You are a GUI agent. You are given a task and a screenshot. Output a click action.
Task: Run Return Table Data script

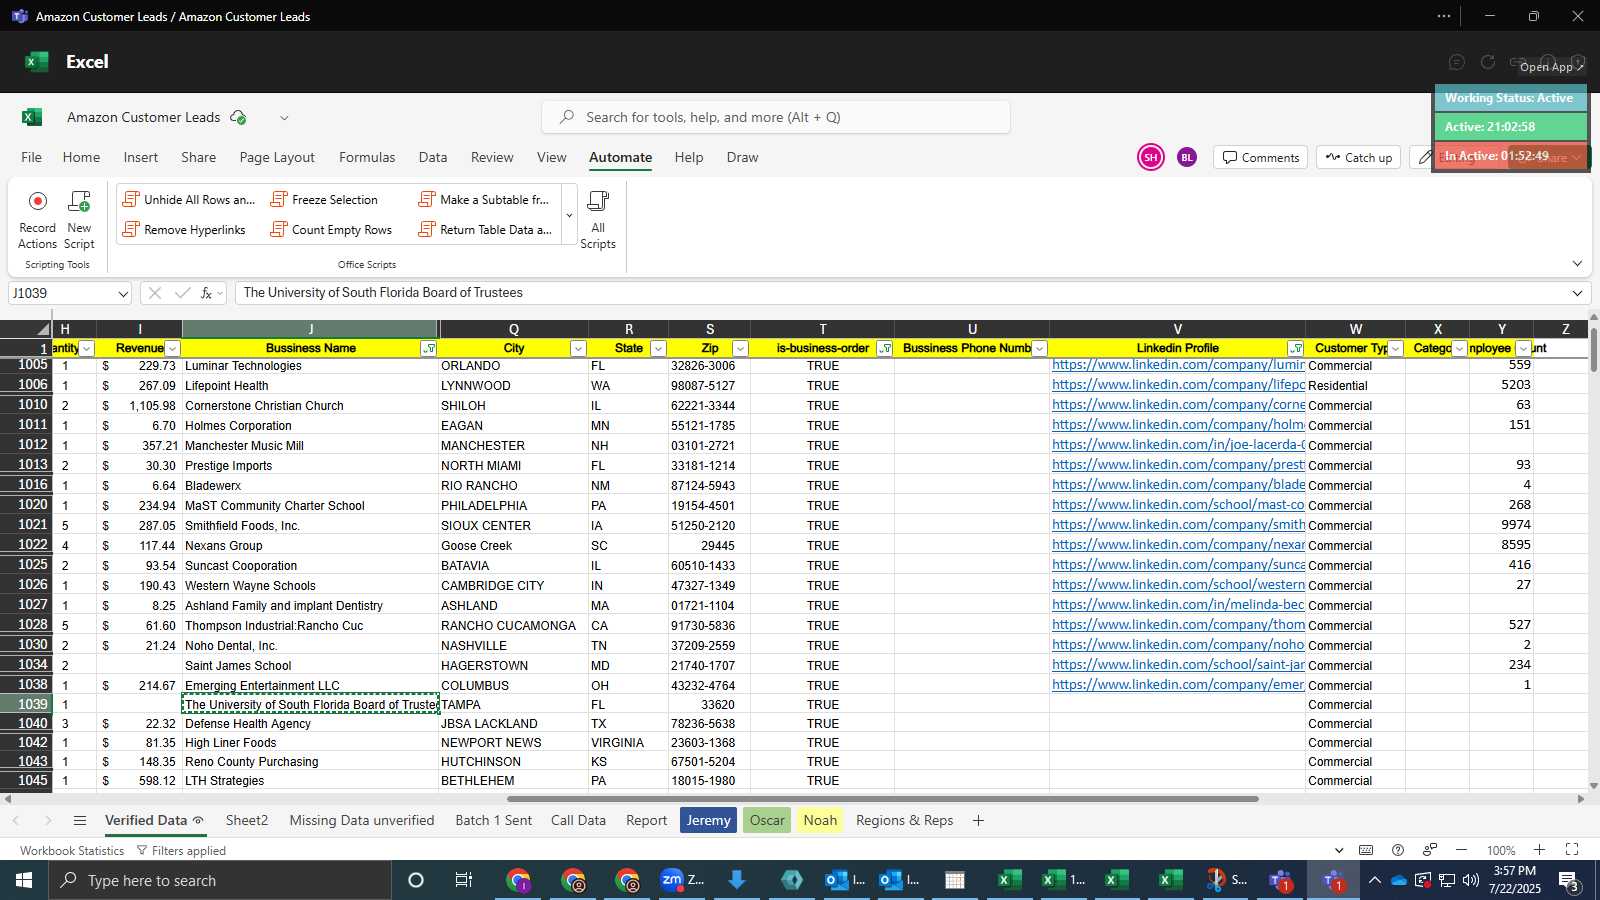(x=485, y=230)
